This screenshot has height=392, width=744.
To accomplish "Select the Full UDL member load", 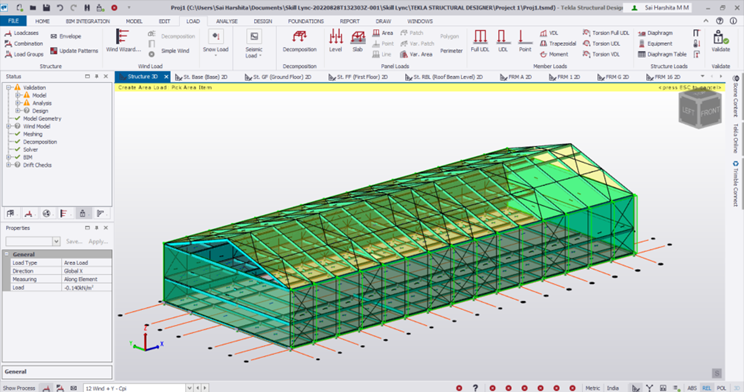I will coord(480,40).
